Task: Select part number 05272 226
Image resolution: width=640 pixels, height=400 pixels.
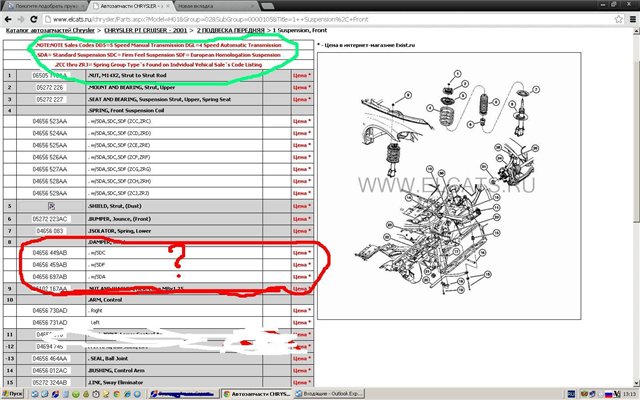Action: click(50, 87)
